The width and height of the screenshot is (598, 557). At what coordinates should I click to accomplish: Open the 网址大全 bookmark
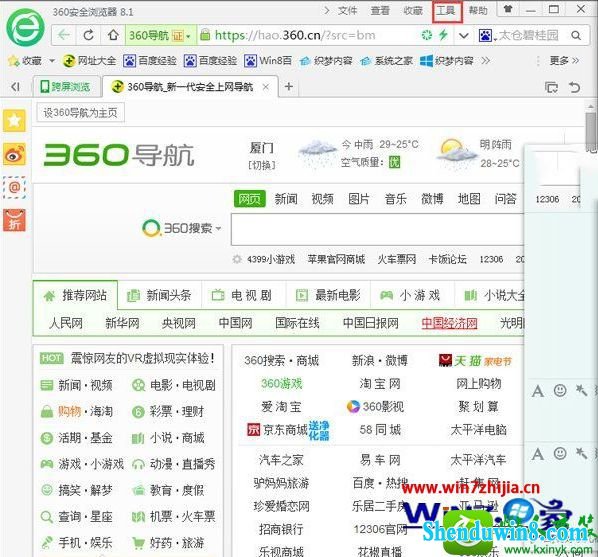89,61
